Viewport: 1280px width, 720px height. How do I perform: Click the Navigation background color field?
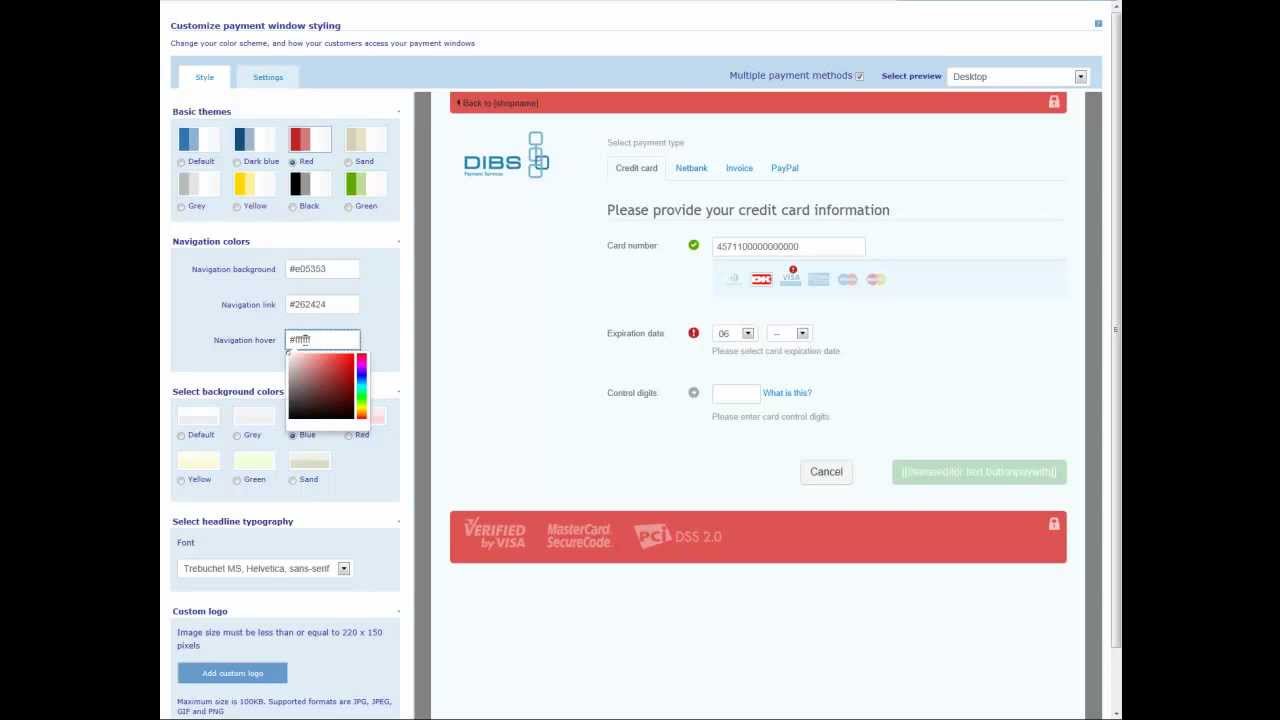[322, 269]
